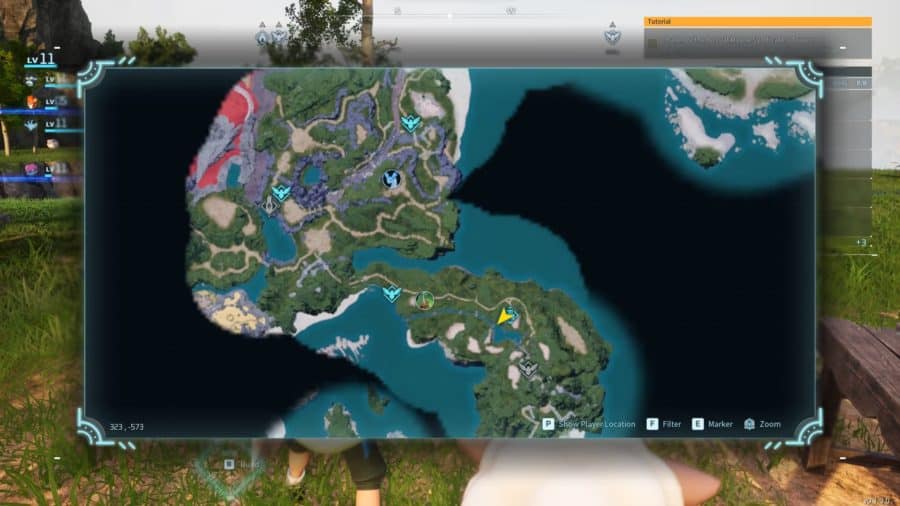900x506 pixels.
Task: Click the pink Pal icon in party list
Action: tap(31, 169)
